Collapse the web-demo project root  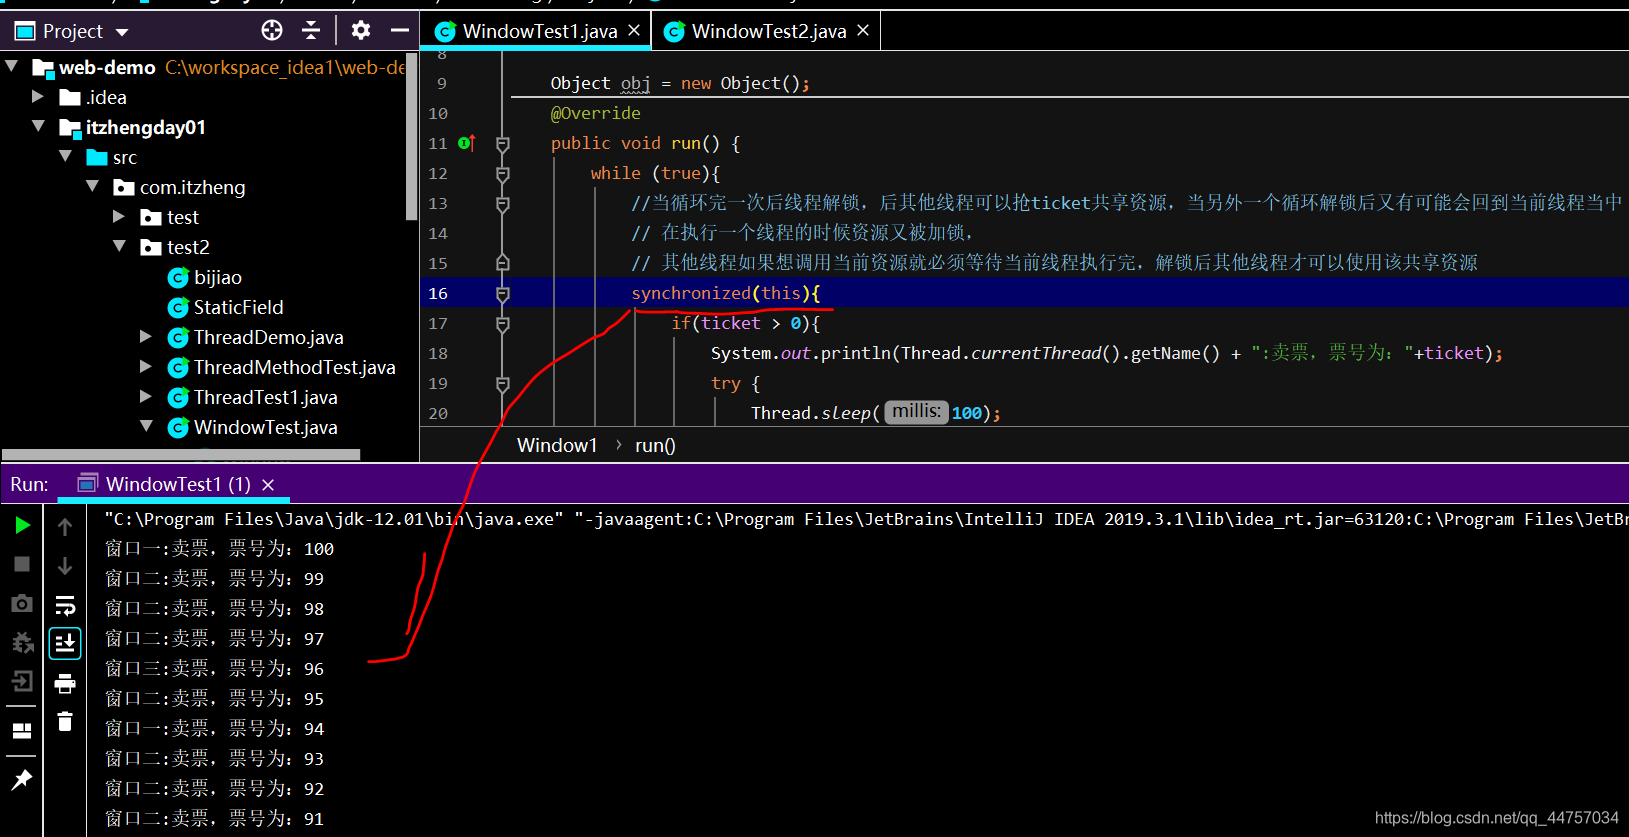[12, 67]
